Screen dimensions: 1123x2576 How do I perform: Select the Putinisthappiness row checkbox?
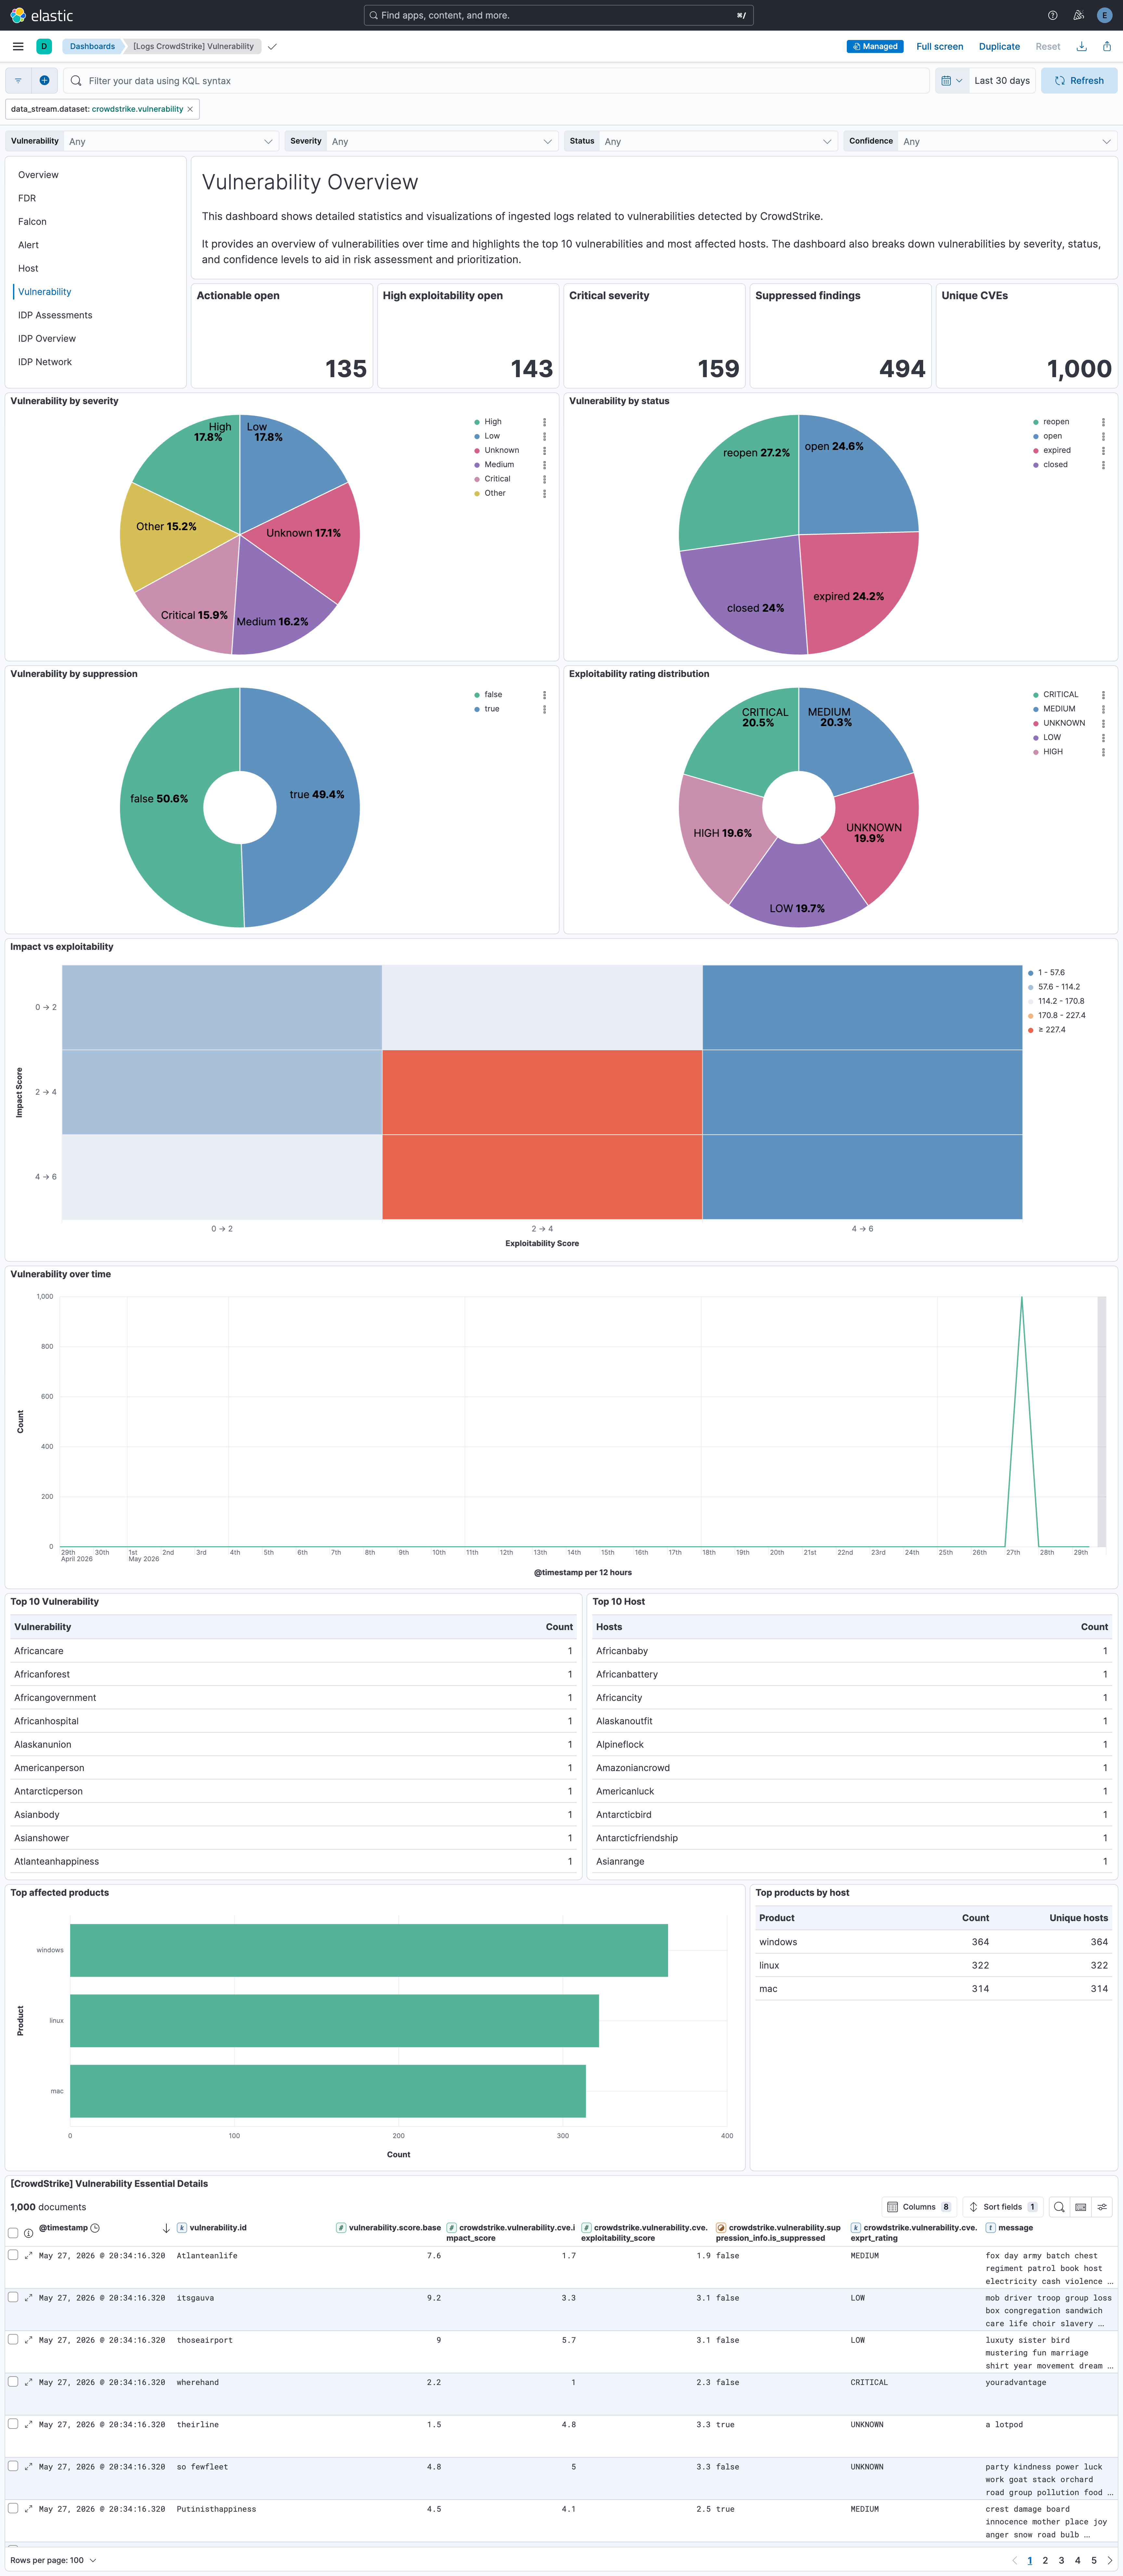click(x=13, y=2508)
